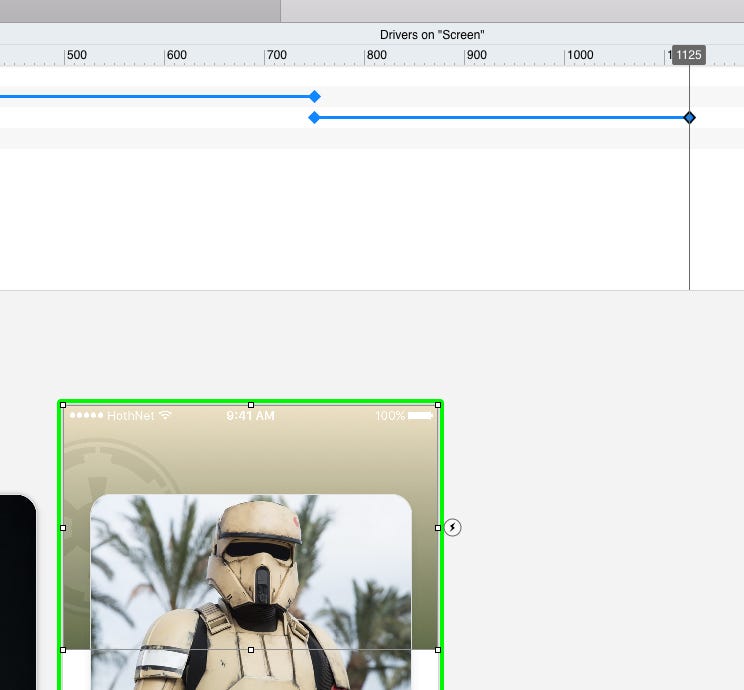Click the bottom-left selection handle
Screen dimensions: 744x690
click(x=63, y=650)
